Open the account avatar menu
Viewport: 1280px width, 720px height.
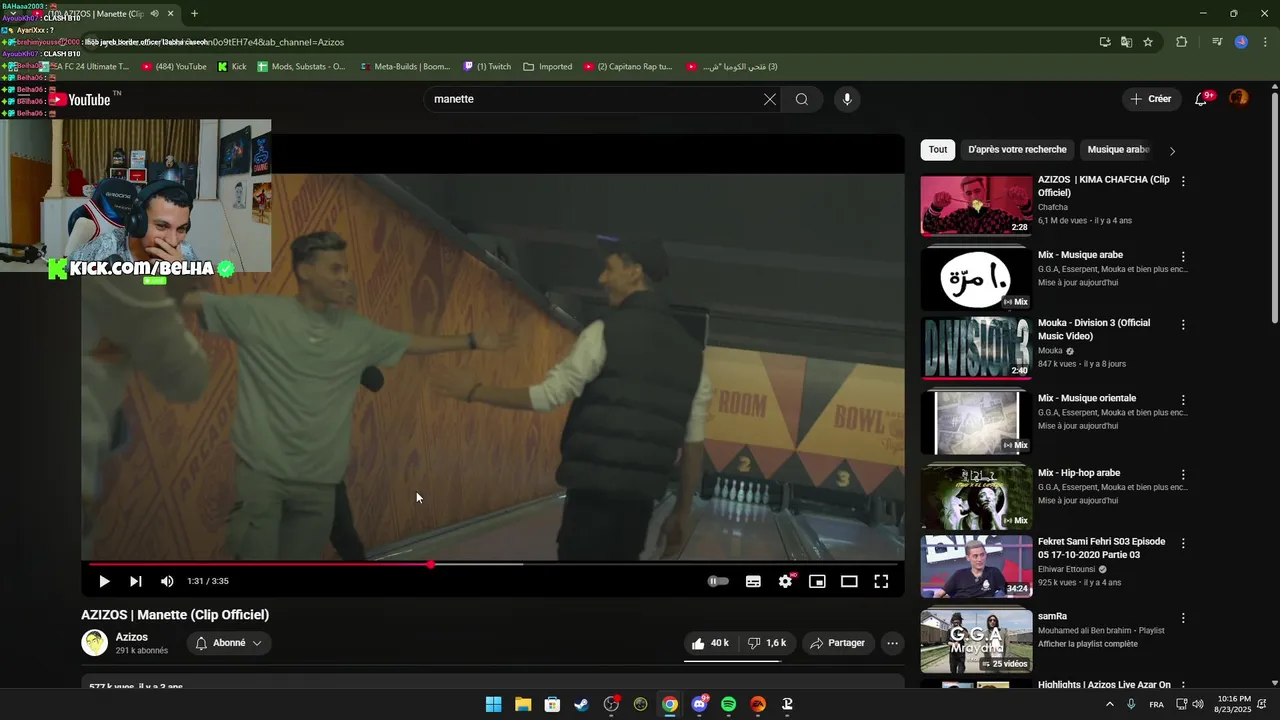tap(1239, 98)
